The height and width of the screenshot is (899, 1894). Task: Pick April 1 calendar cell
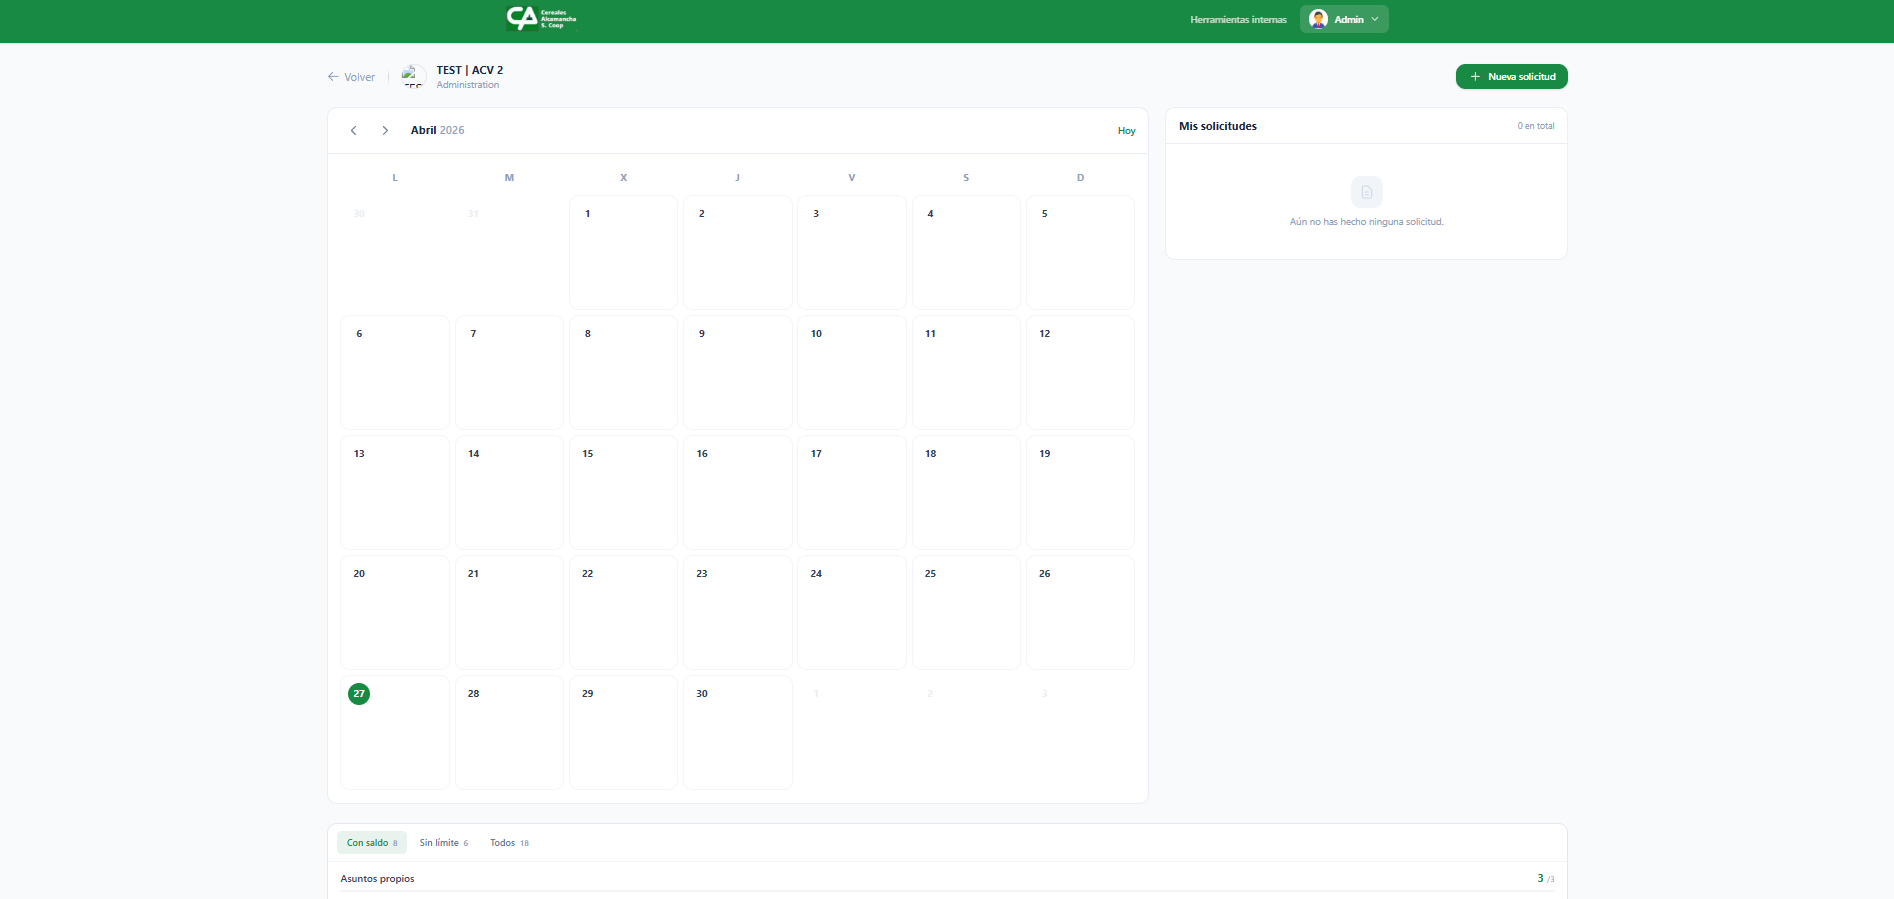pyautogui.click(x=623, y=252)
